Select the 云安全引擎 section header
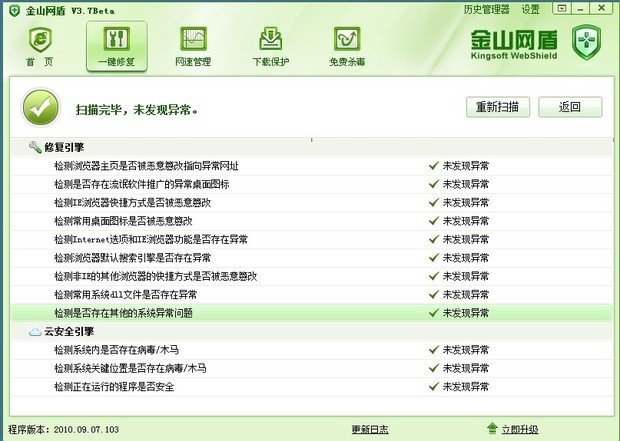This screenshot has height=441, width=620. [312, 331]
